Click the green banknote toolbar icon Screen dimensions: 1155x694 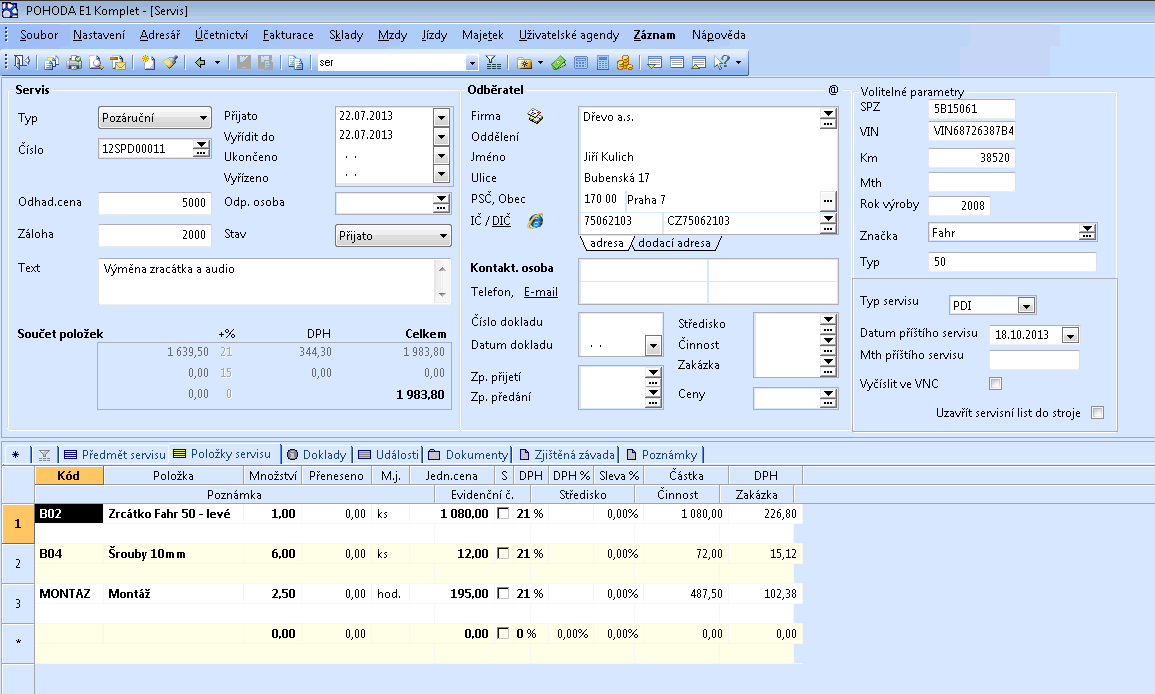(x=558, y=63)
